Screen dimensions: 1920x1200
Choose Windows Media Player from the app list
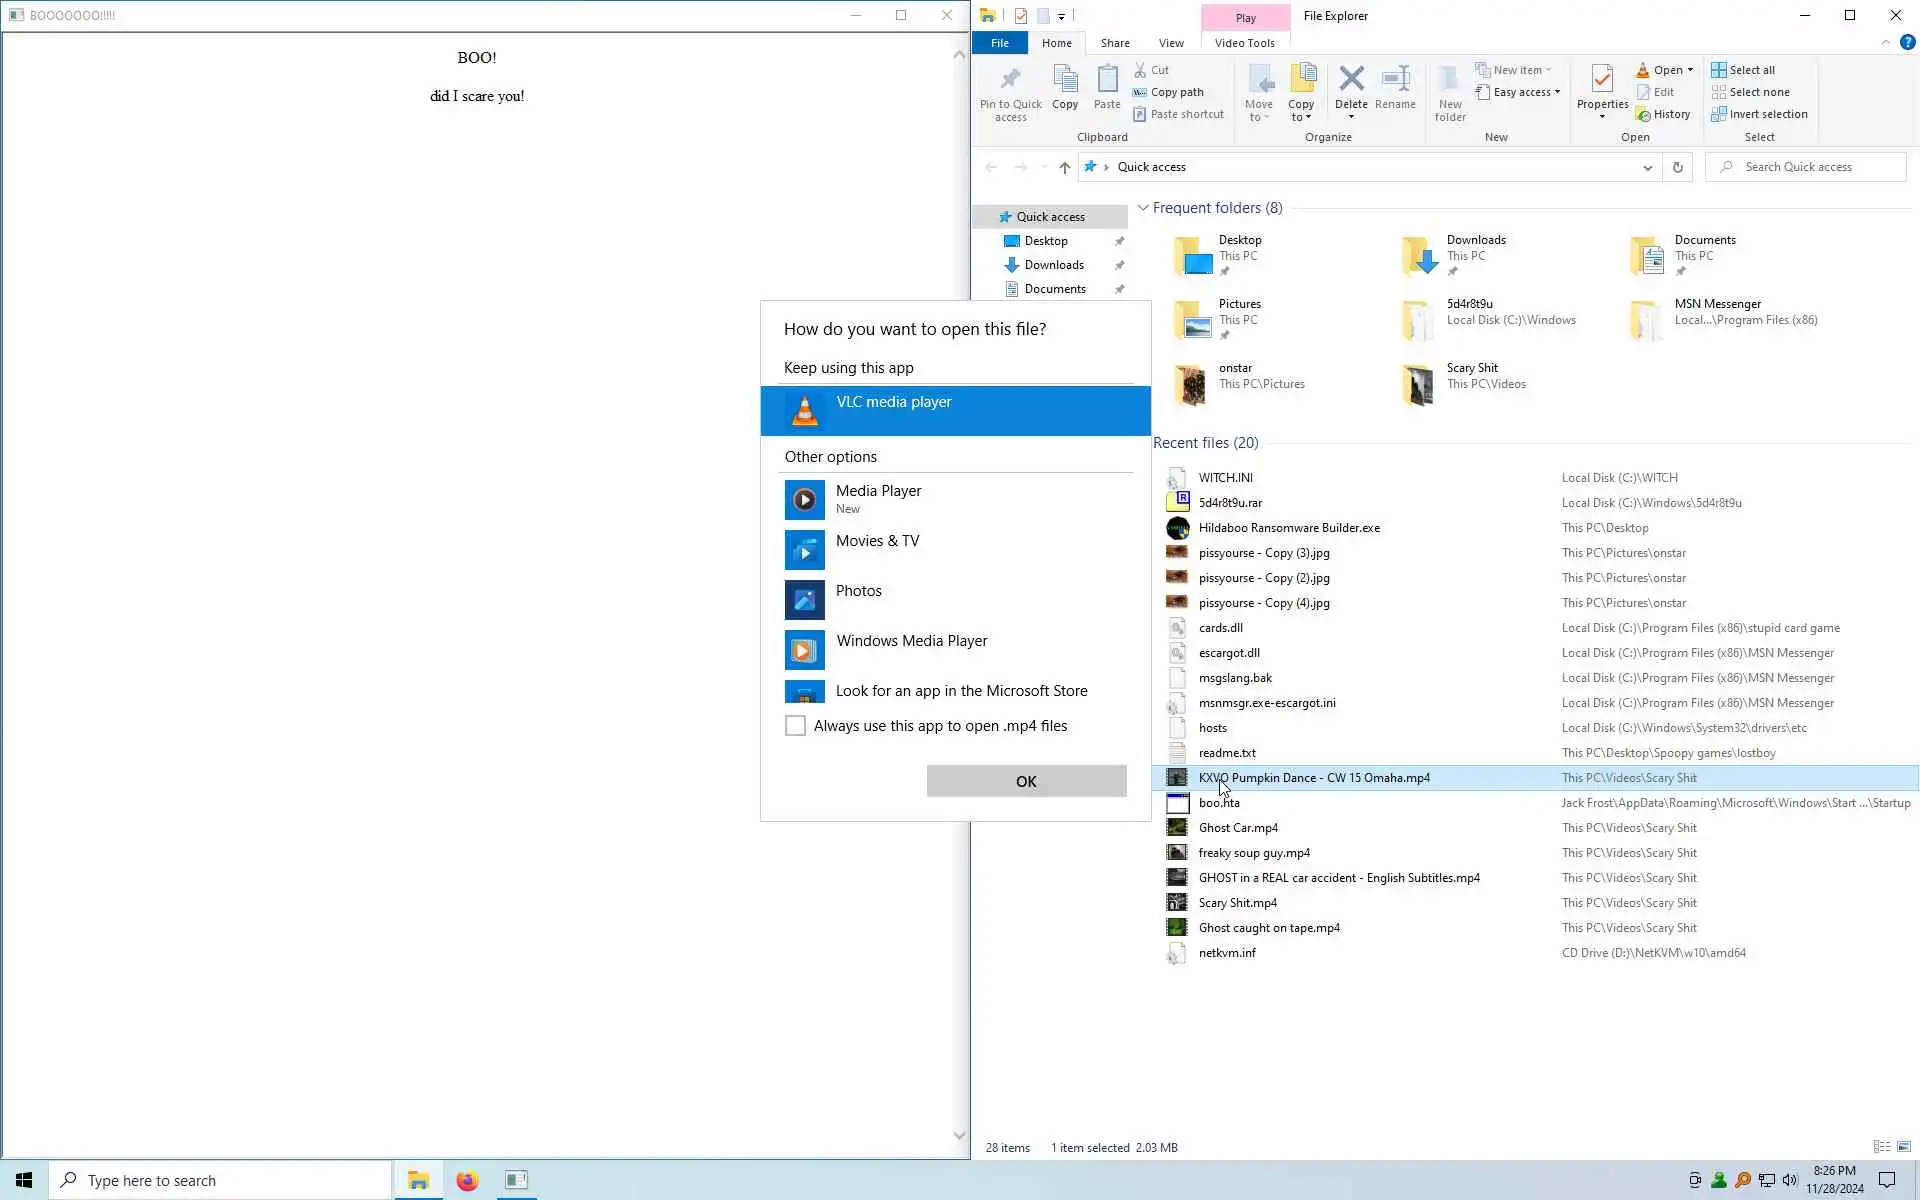(x=911, y=641)
